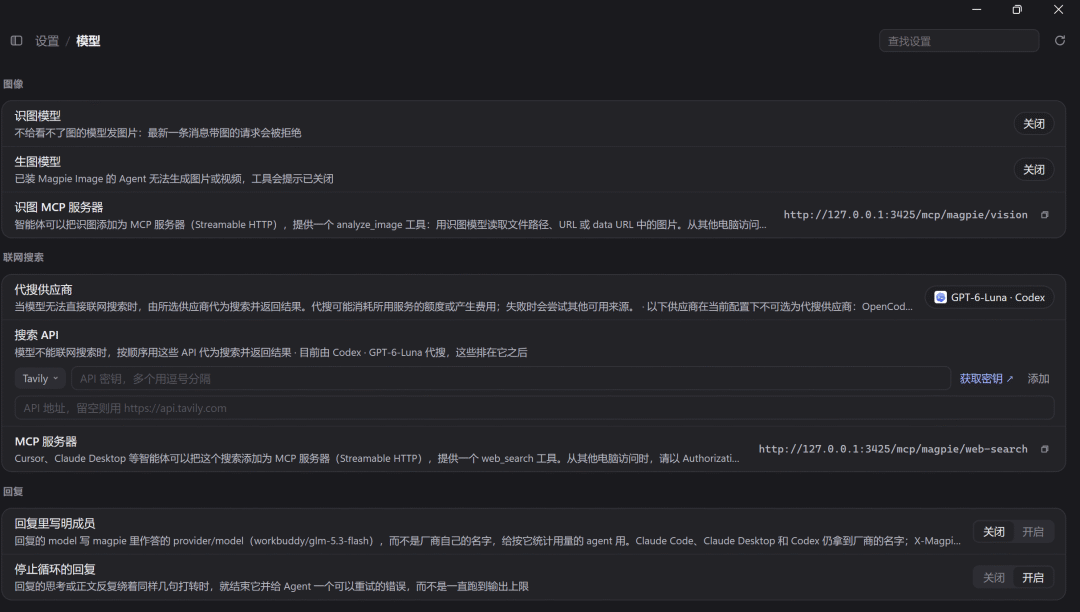Click the GPT-6-Luna provider icon
This screenshot has width=1080, height=612.
pyautogui.click(x=940, y=297)
